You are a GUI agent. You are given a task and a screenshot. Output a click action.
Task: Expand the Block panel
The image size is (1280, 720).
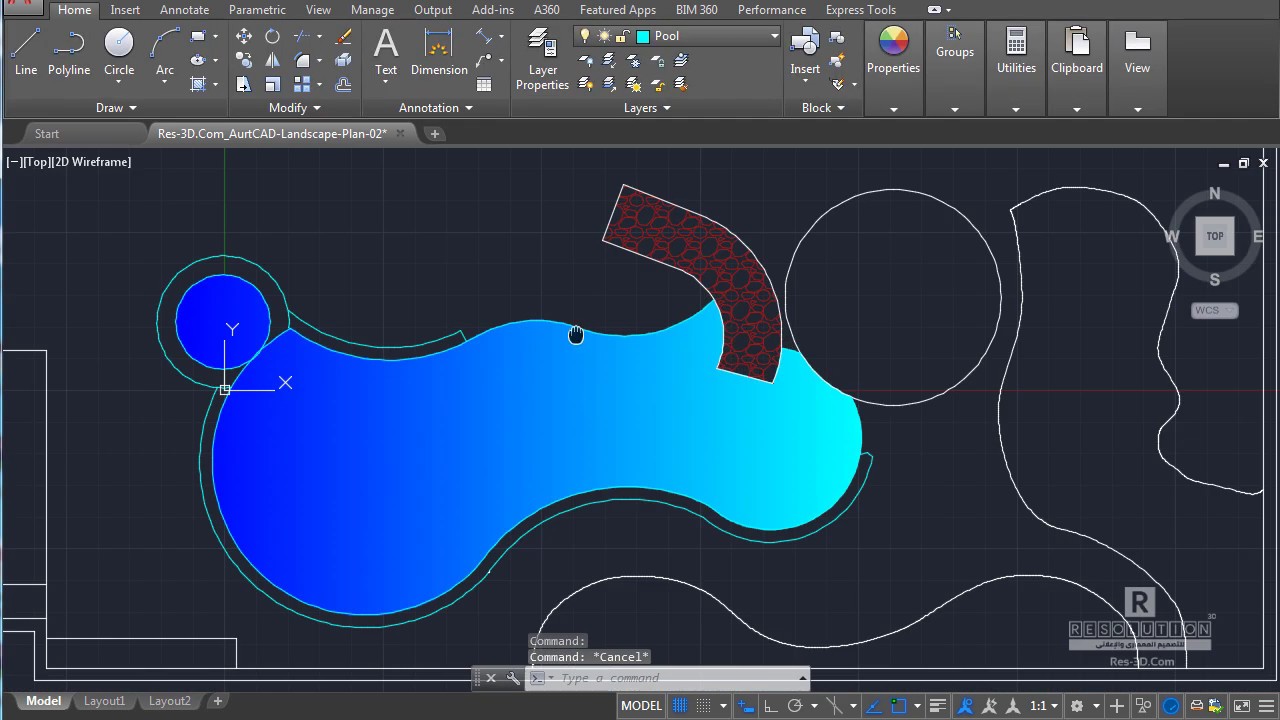tap(823, 108)
